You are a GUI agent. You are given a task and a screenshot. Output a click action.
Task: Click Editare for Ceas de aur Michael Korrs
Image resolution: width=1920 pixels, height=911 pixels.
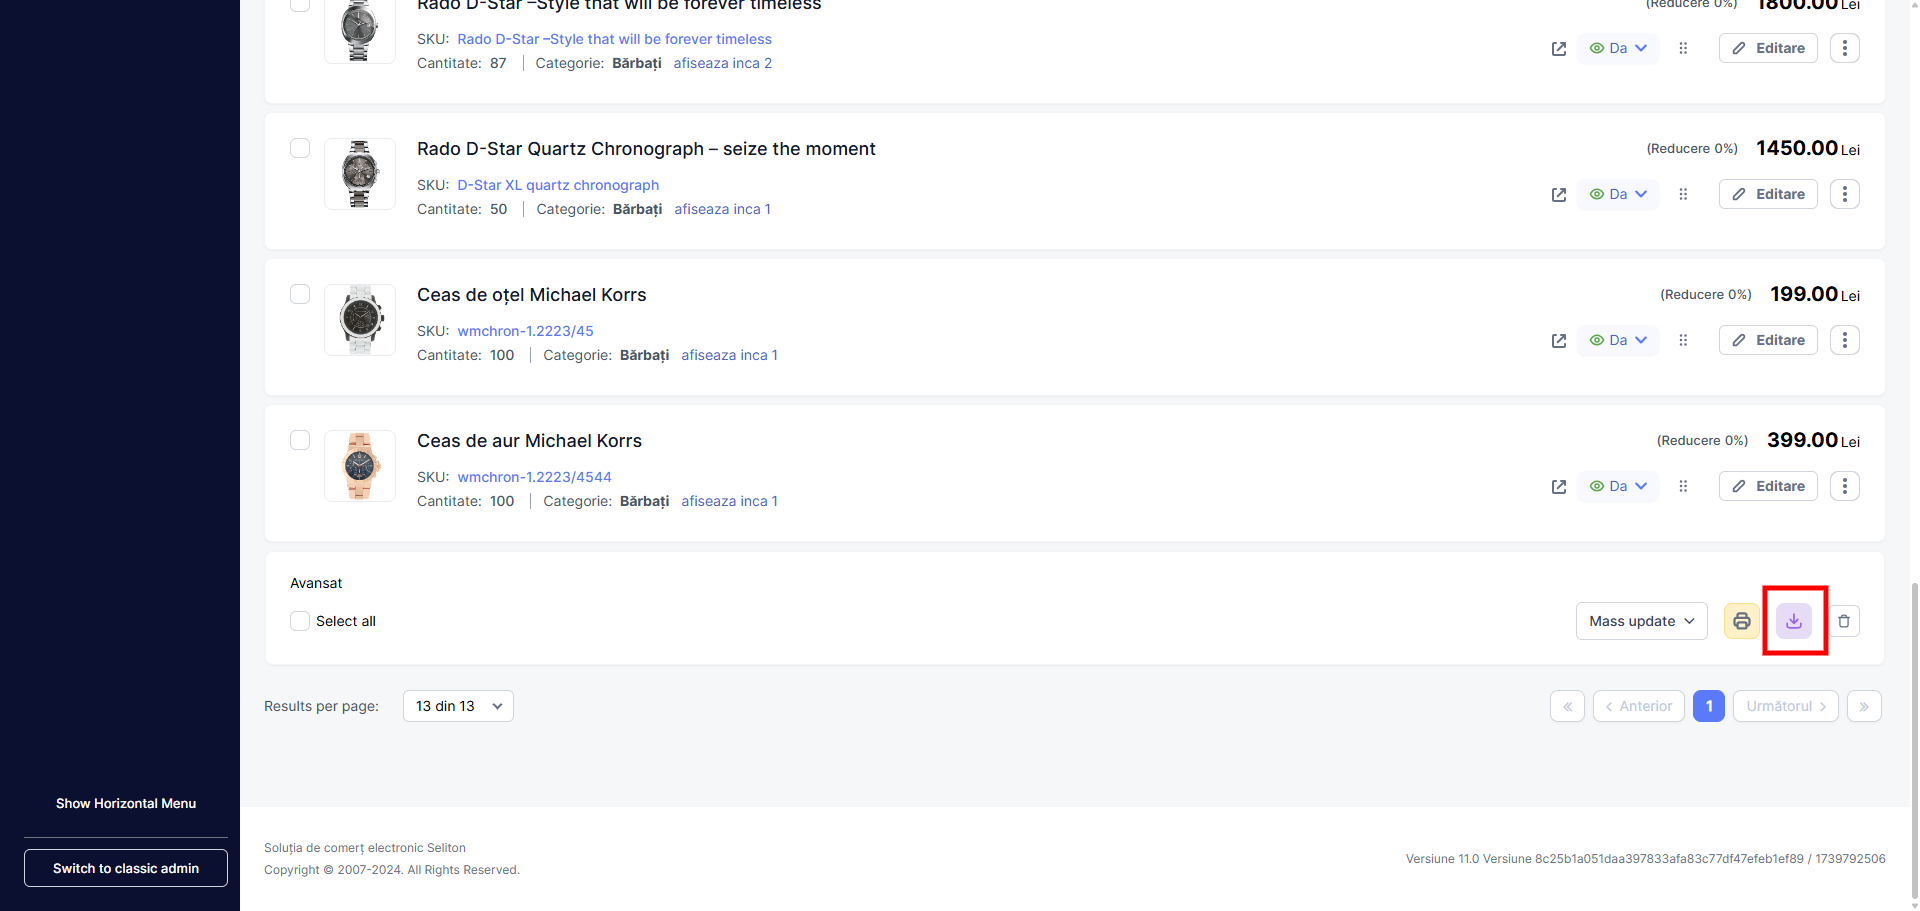click(1768, 486)
